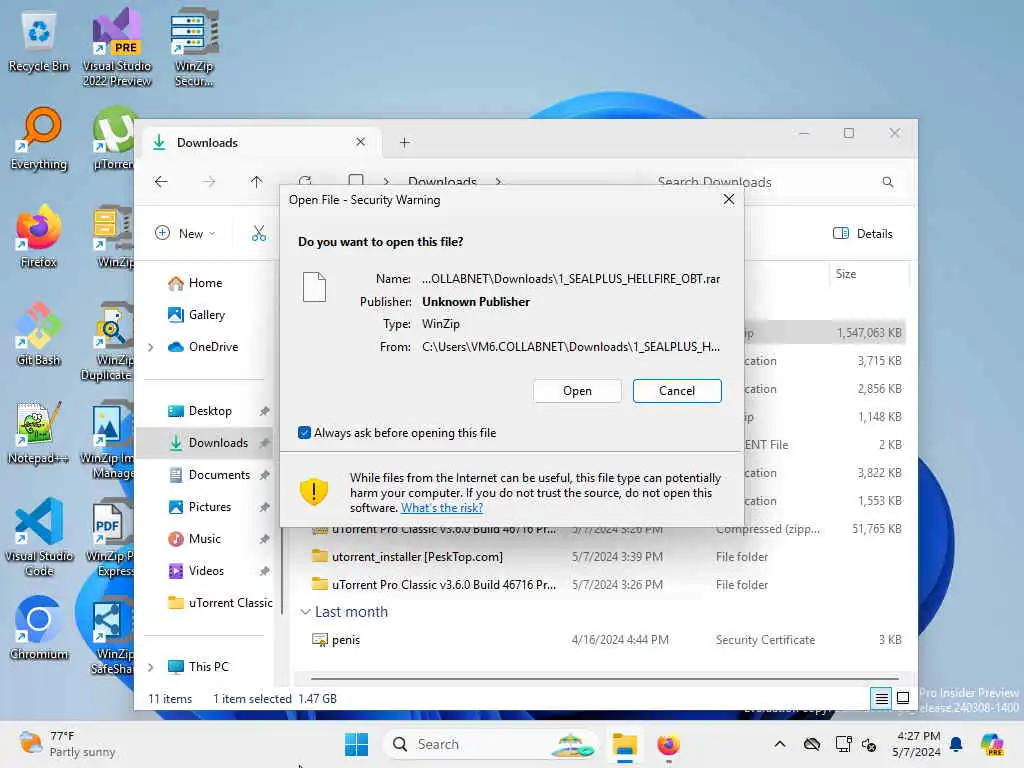Open Notepad++ desktop shortcut
Screen dimensions: 1024x768
39,432
